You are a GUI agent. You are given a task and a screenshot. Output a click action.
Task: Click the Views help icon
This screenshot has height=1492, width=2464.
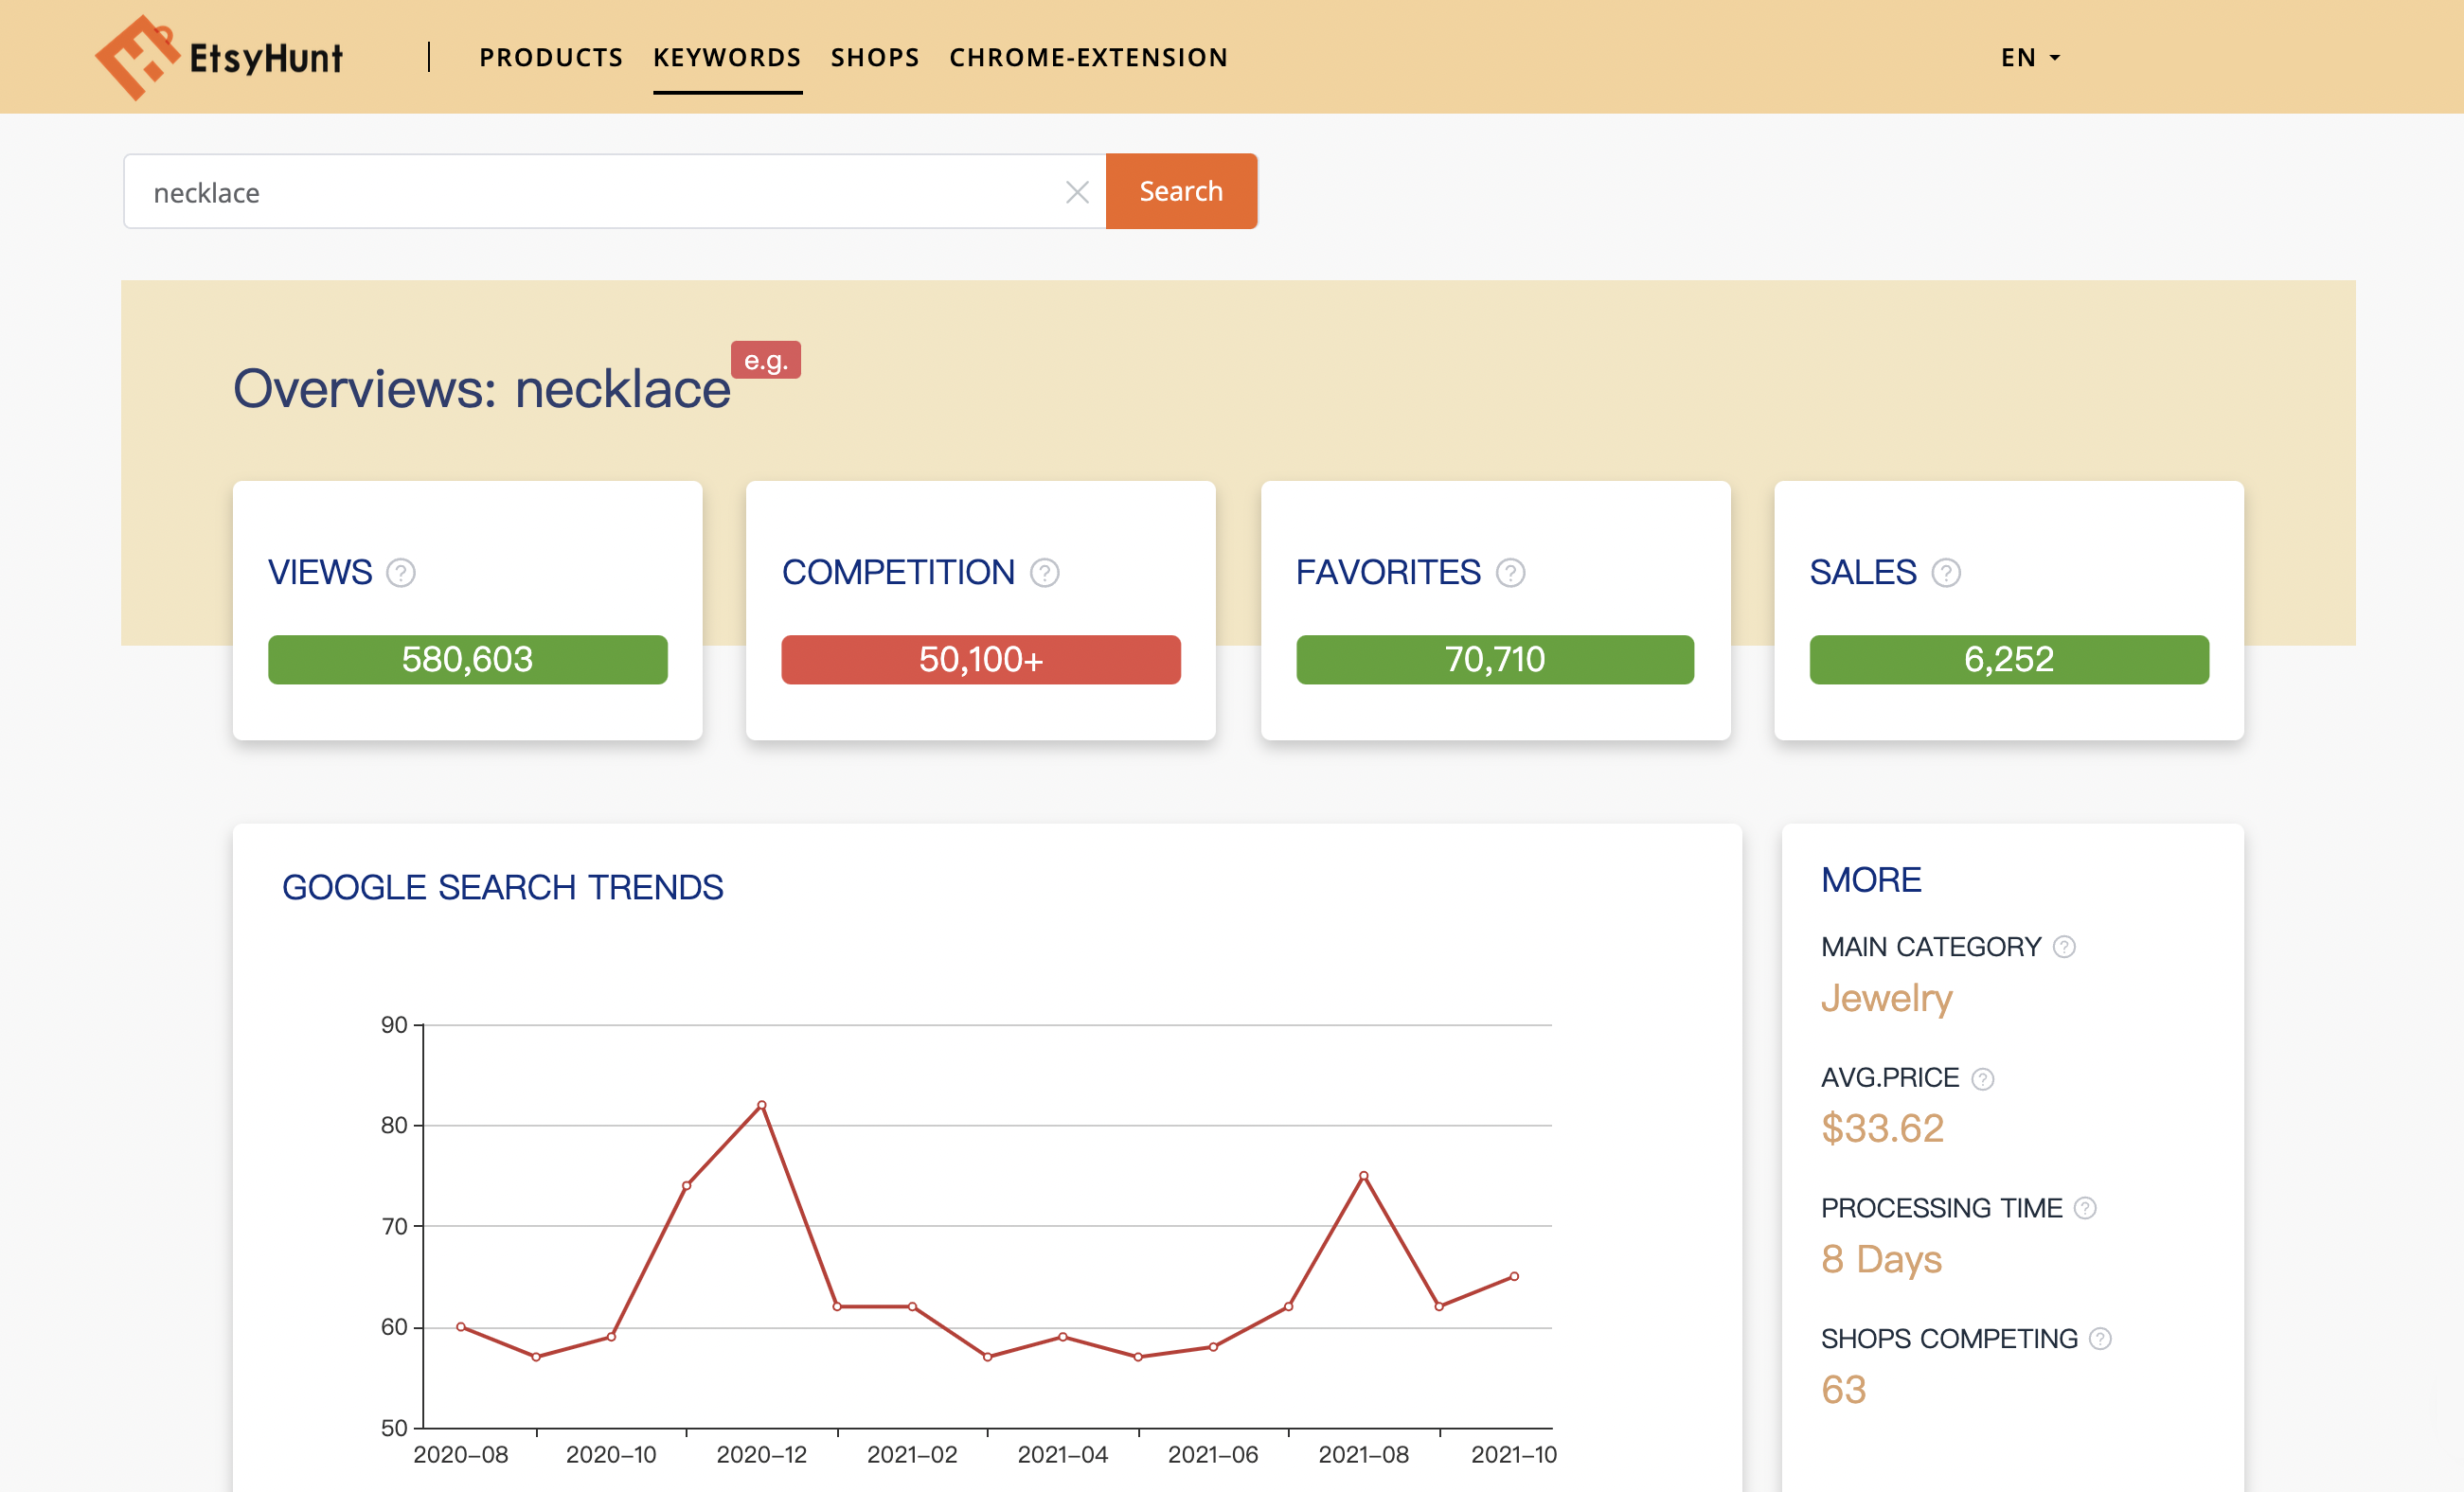click(x=400, y=573)
